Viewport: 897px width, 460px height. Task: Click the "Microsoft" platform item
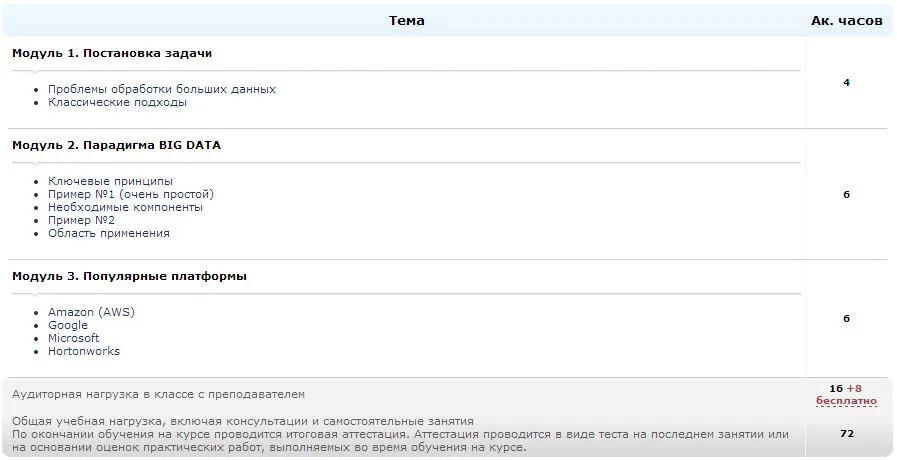[74, 338]
